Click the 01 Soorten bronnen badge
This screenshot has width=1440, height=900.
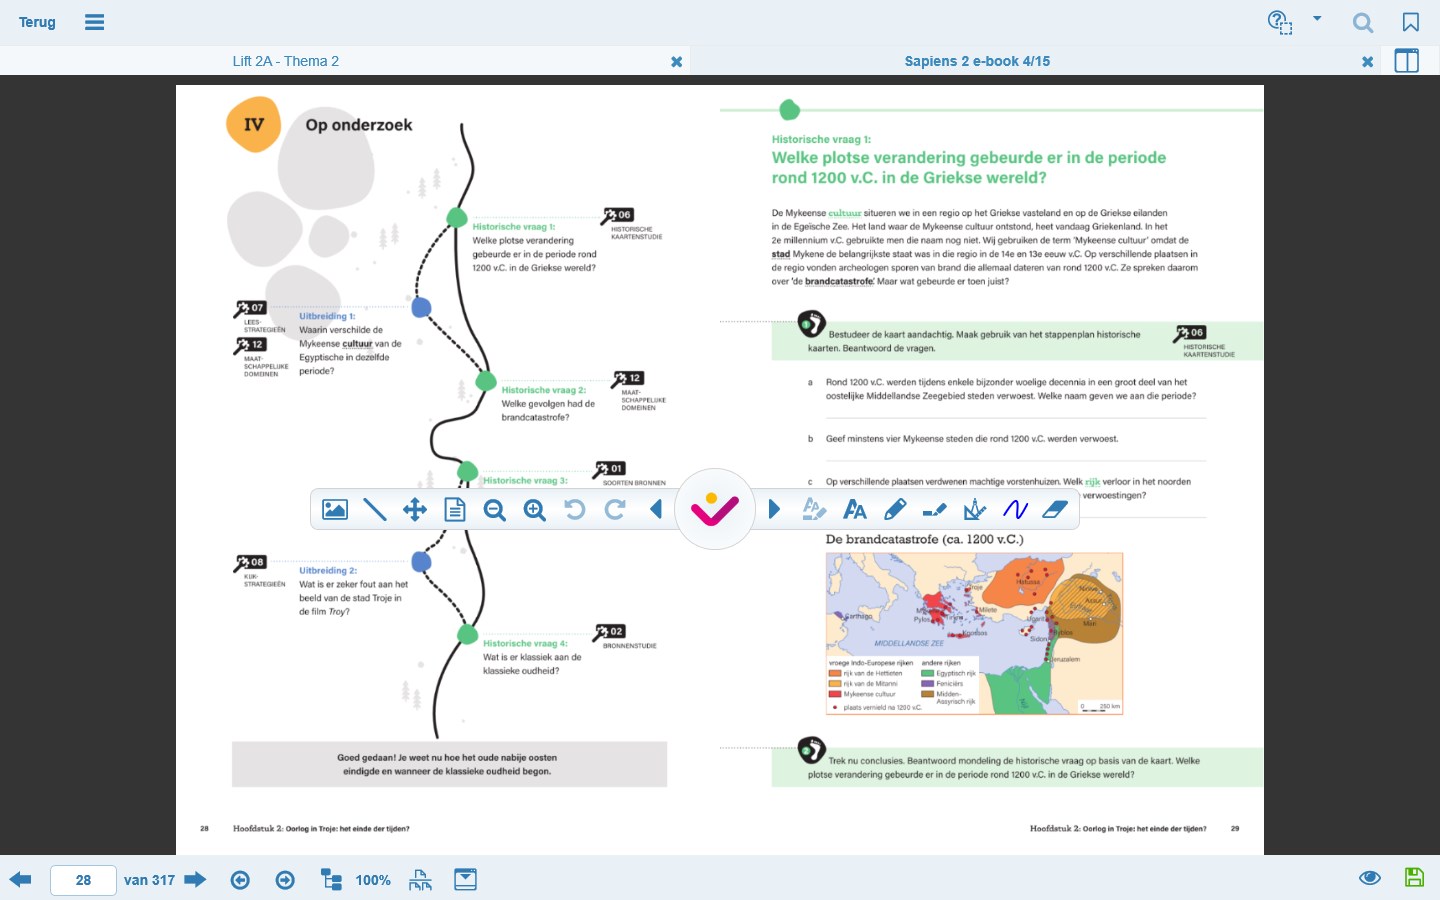point(610,468)
